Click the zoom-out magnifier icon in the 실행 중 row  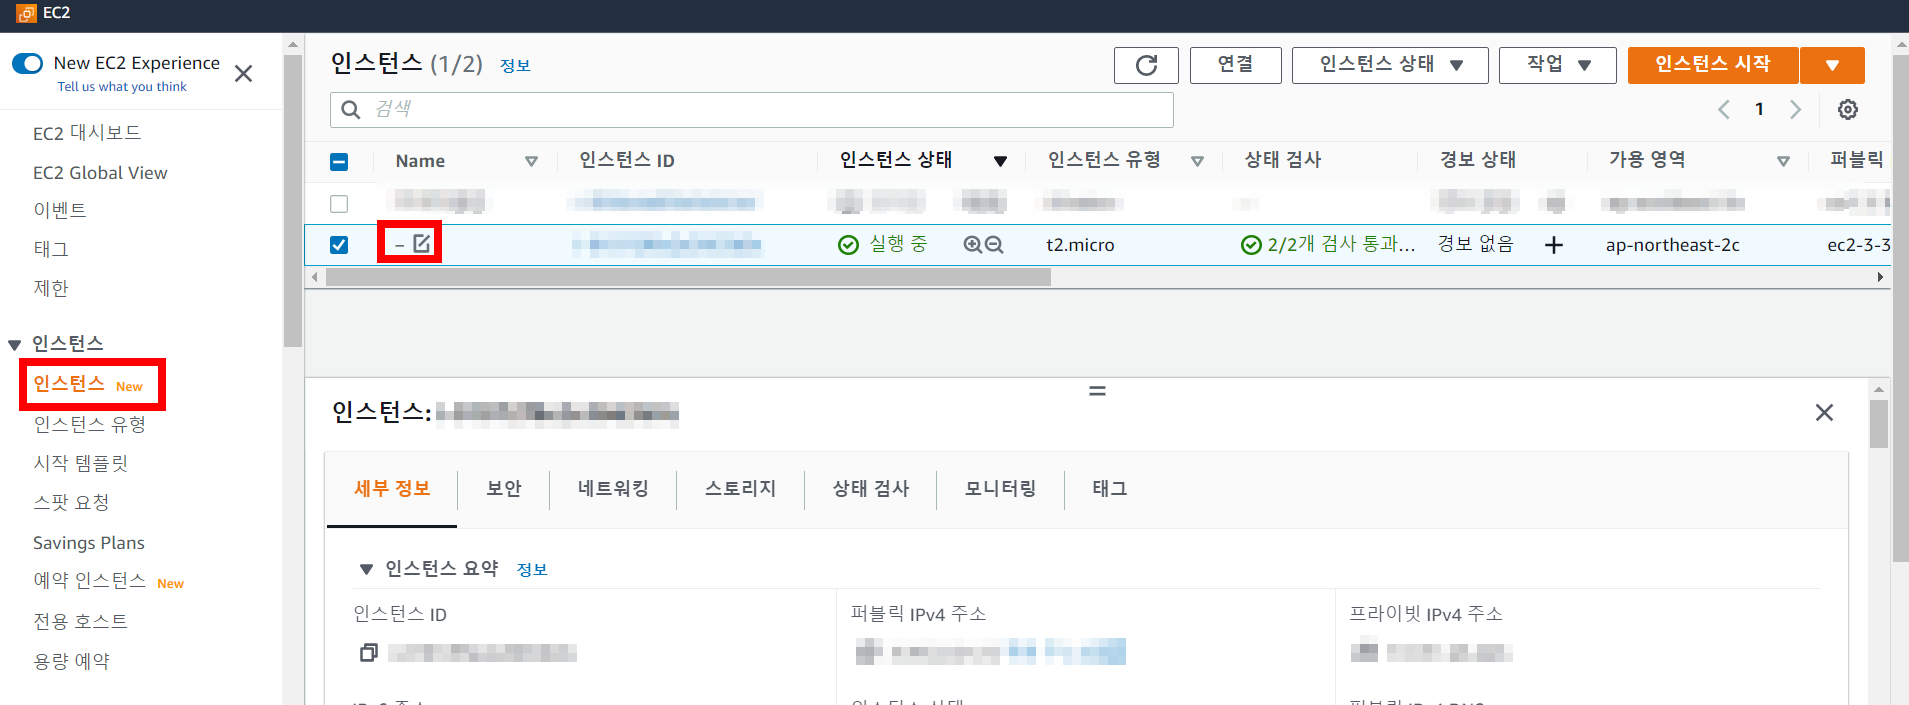tap(994, 244)
